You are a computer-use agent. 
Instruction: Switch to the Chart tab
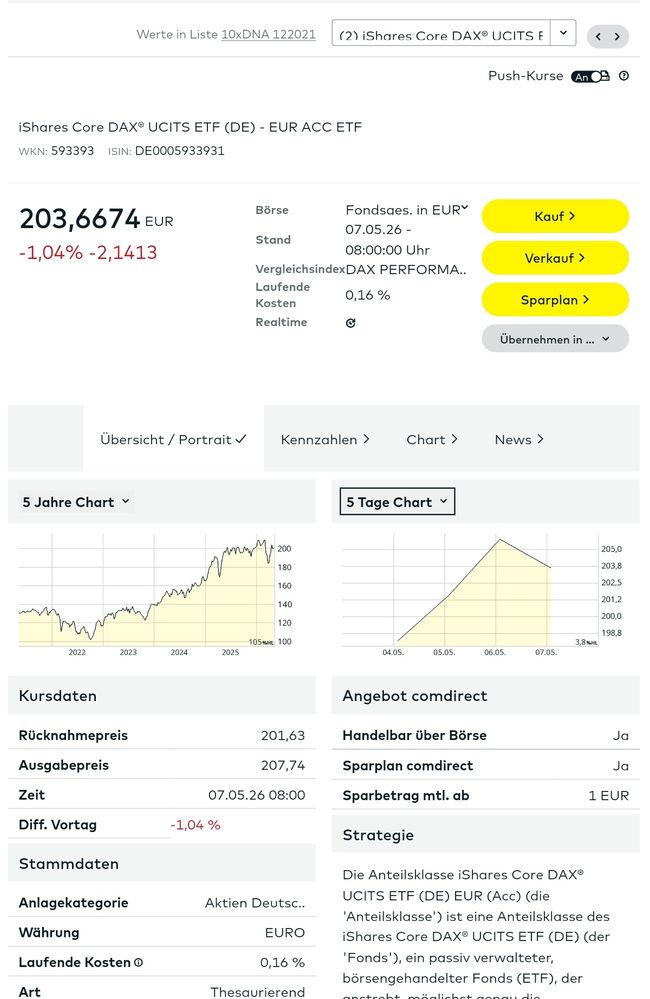tap(432, 440)
